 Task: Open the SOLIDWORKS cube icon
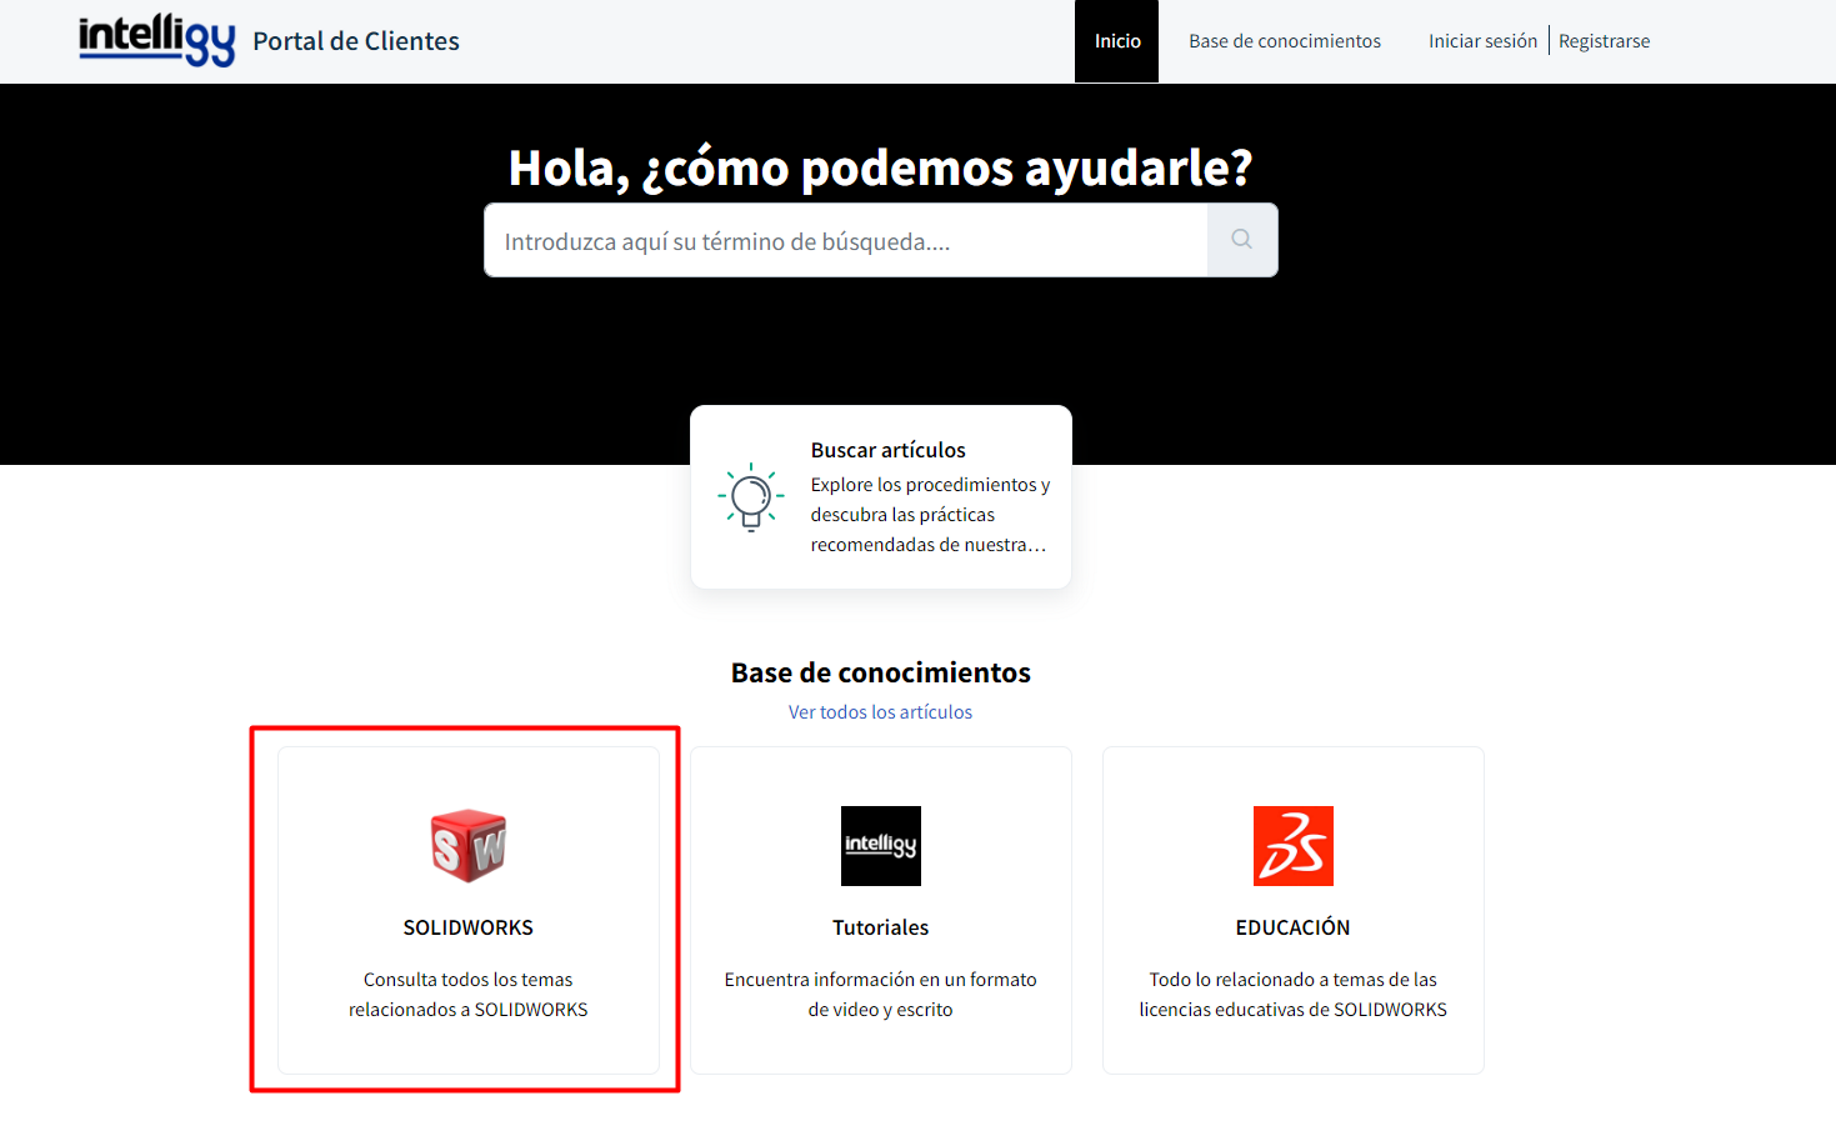point(468,845)
